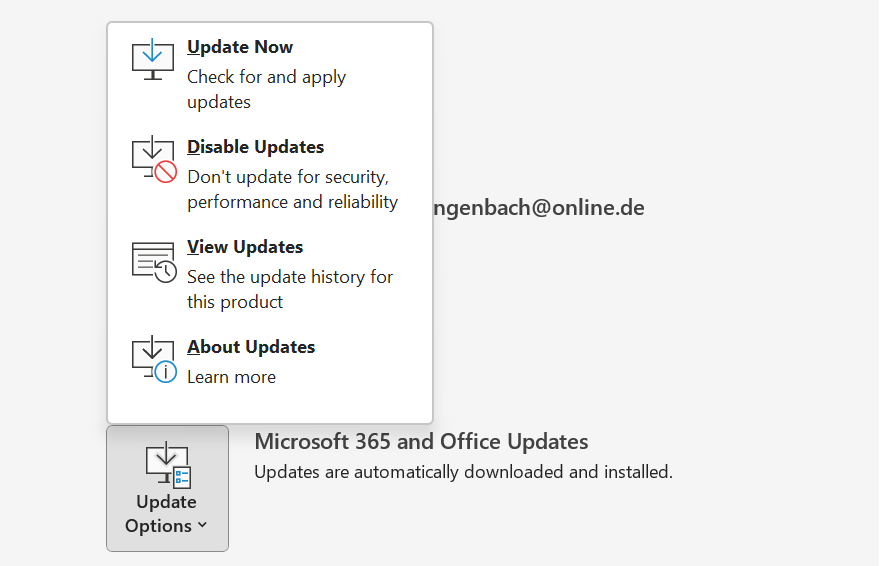
Task: Click the clock badge on View Updates icon
Action: (166, 272)
